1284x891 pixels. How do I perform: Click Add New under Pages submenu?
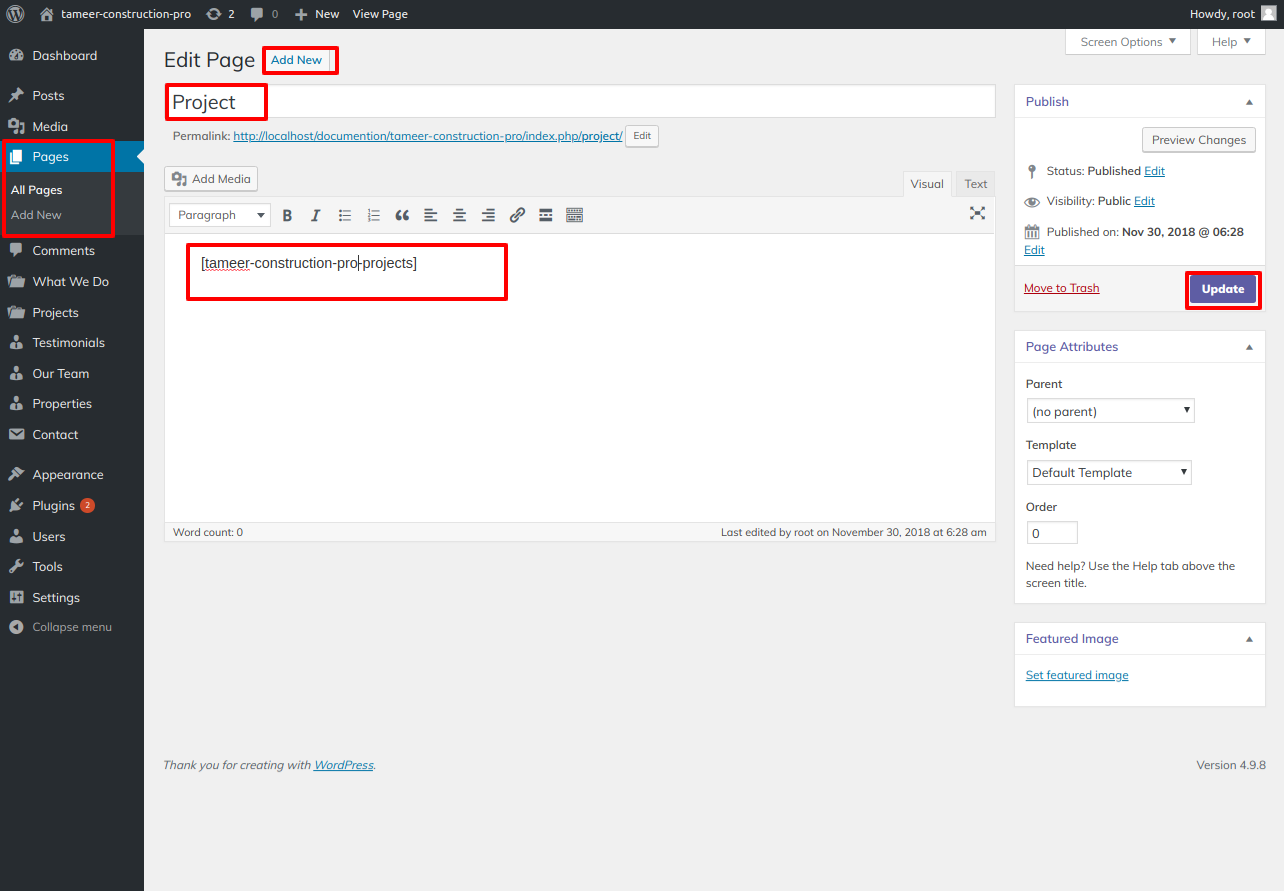36,215
